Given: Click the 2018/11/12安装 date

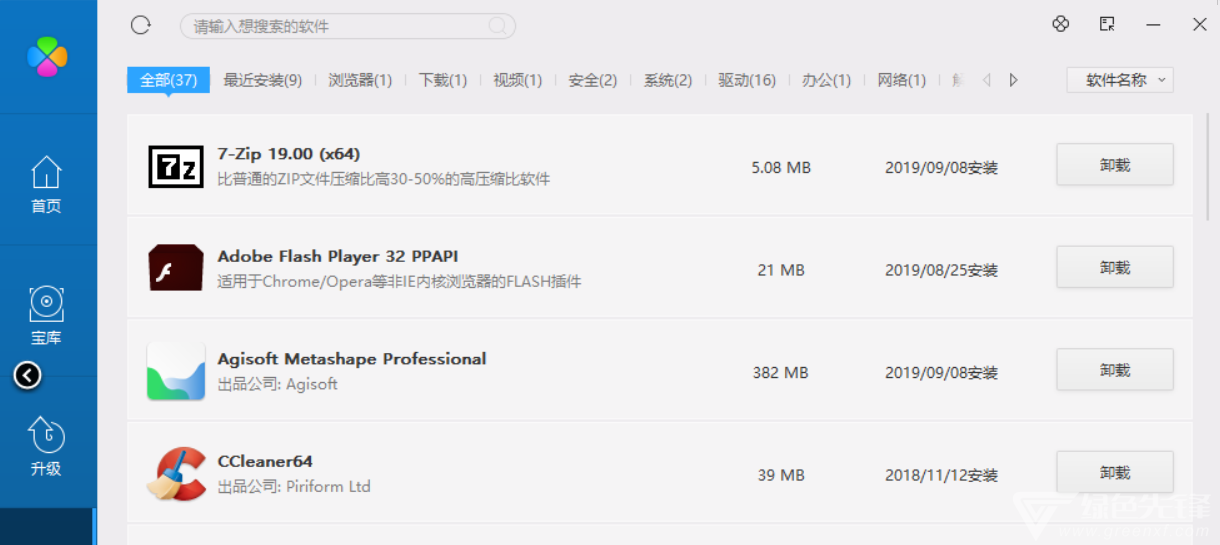Looking at the screenshot, I should (x=941, y=475).
